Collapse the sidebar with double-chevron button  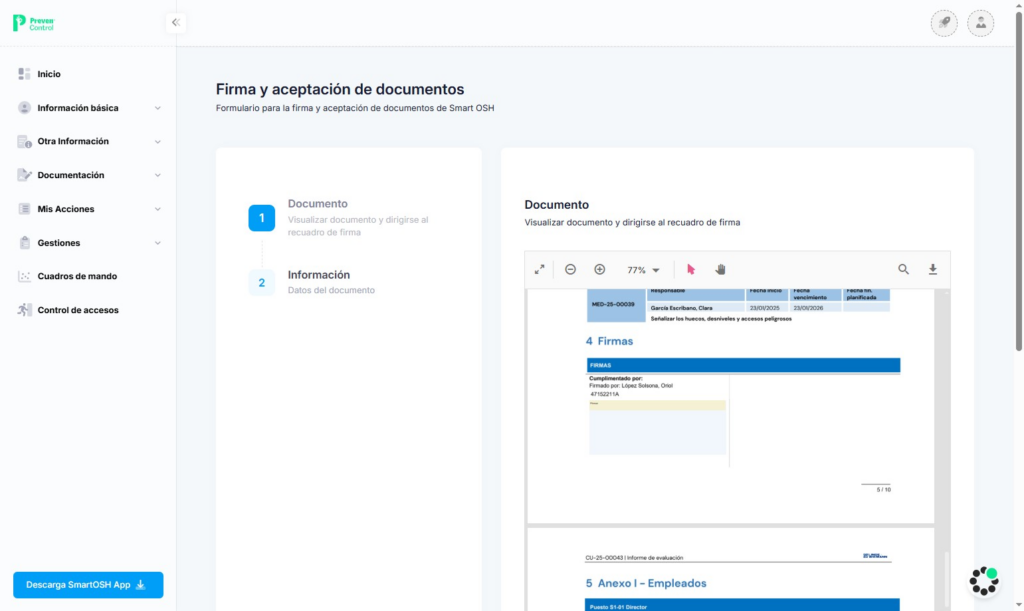[176, 23]
